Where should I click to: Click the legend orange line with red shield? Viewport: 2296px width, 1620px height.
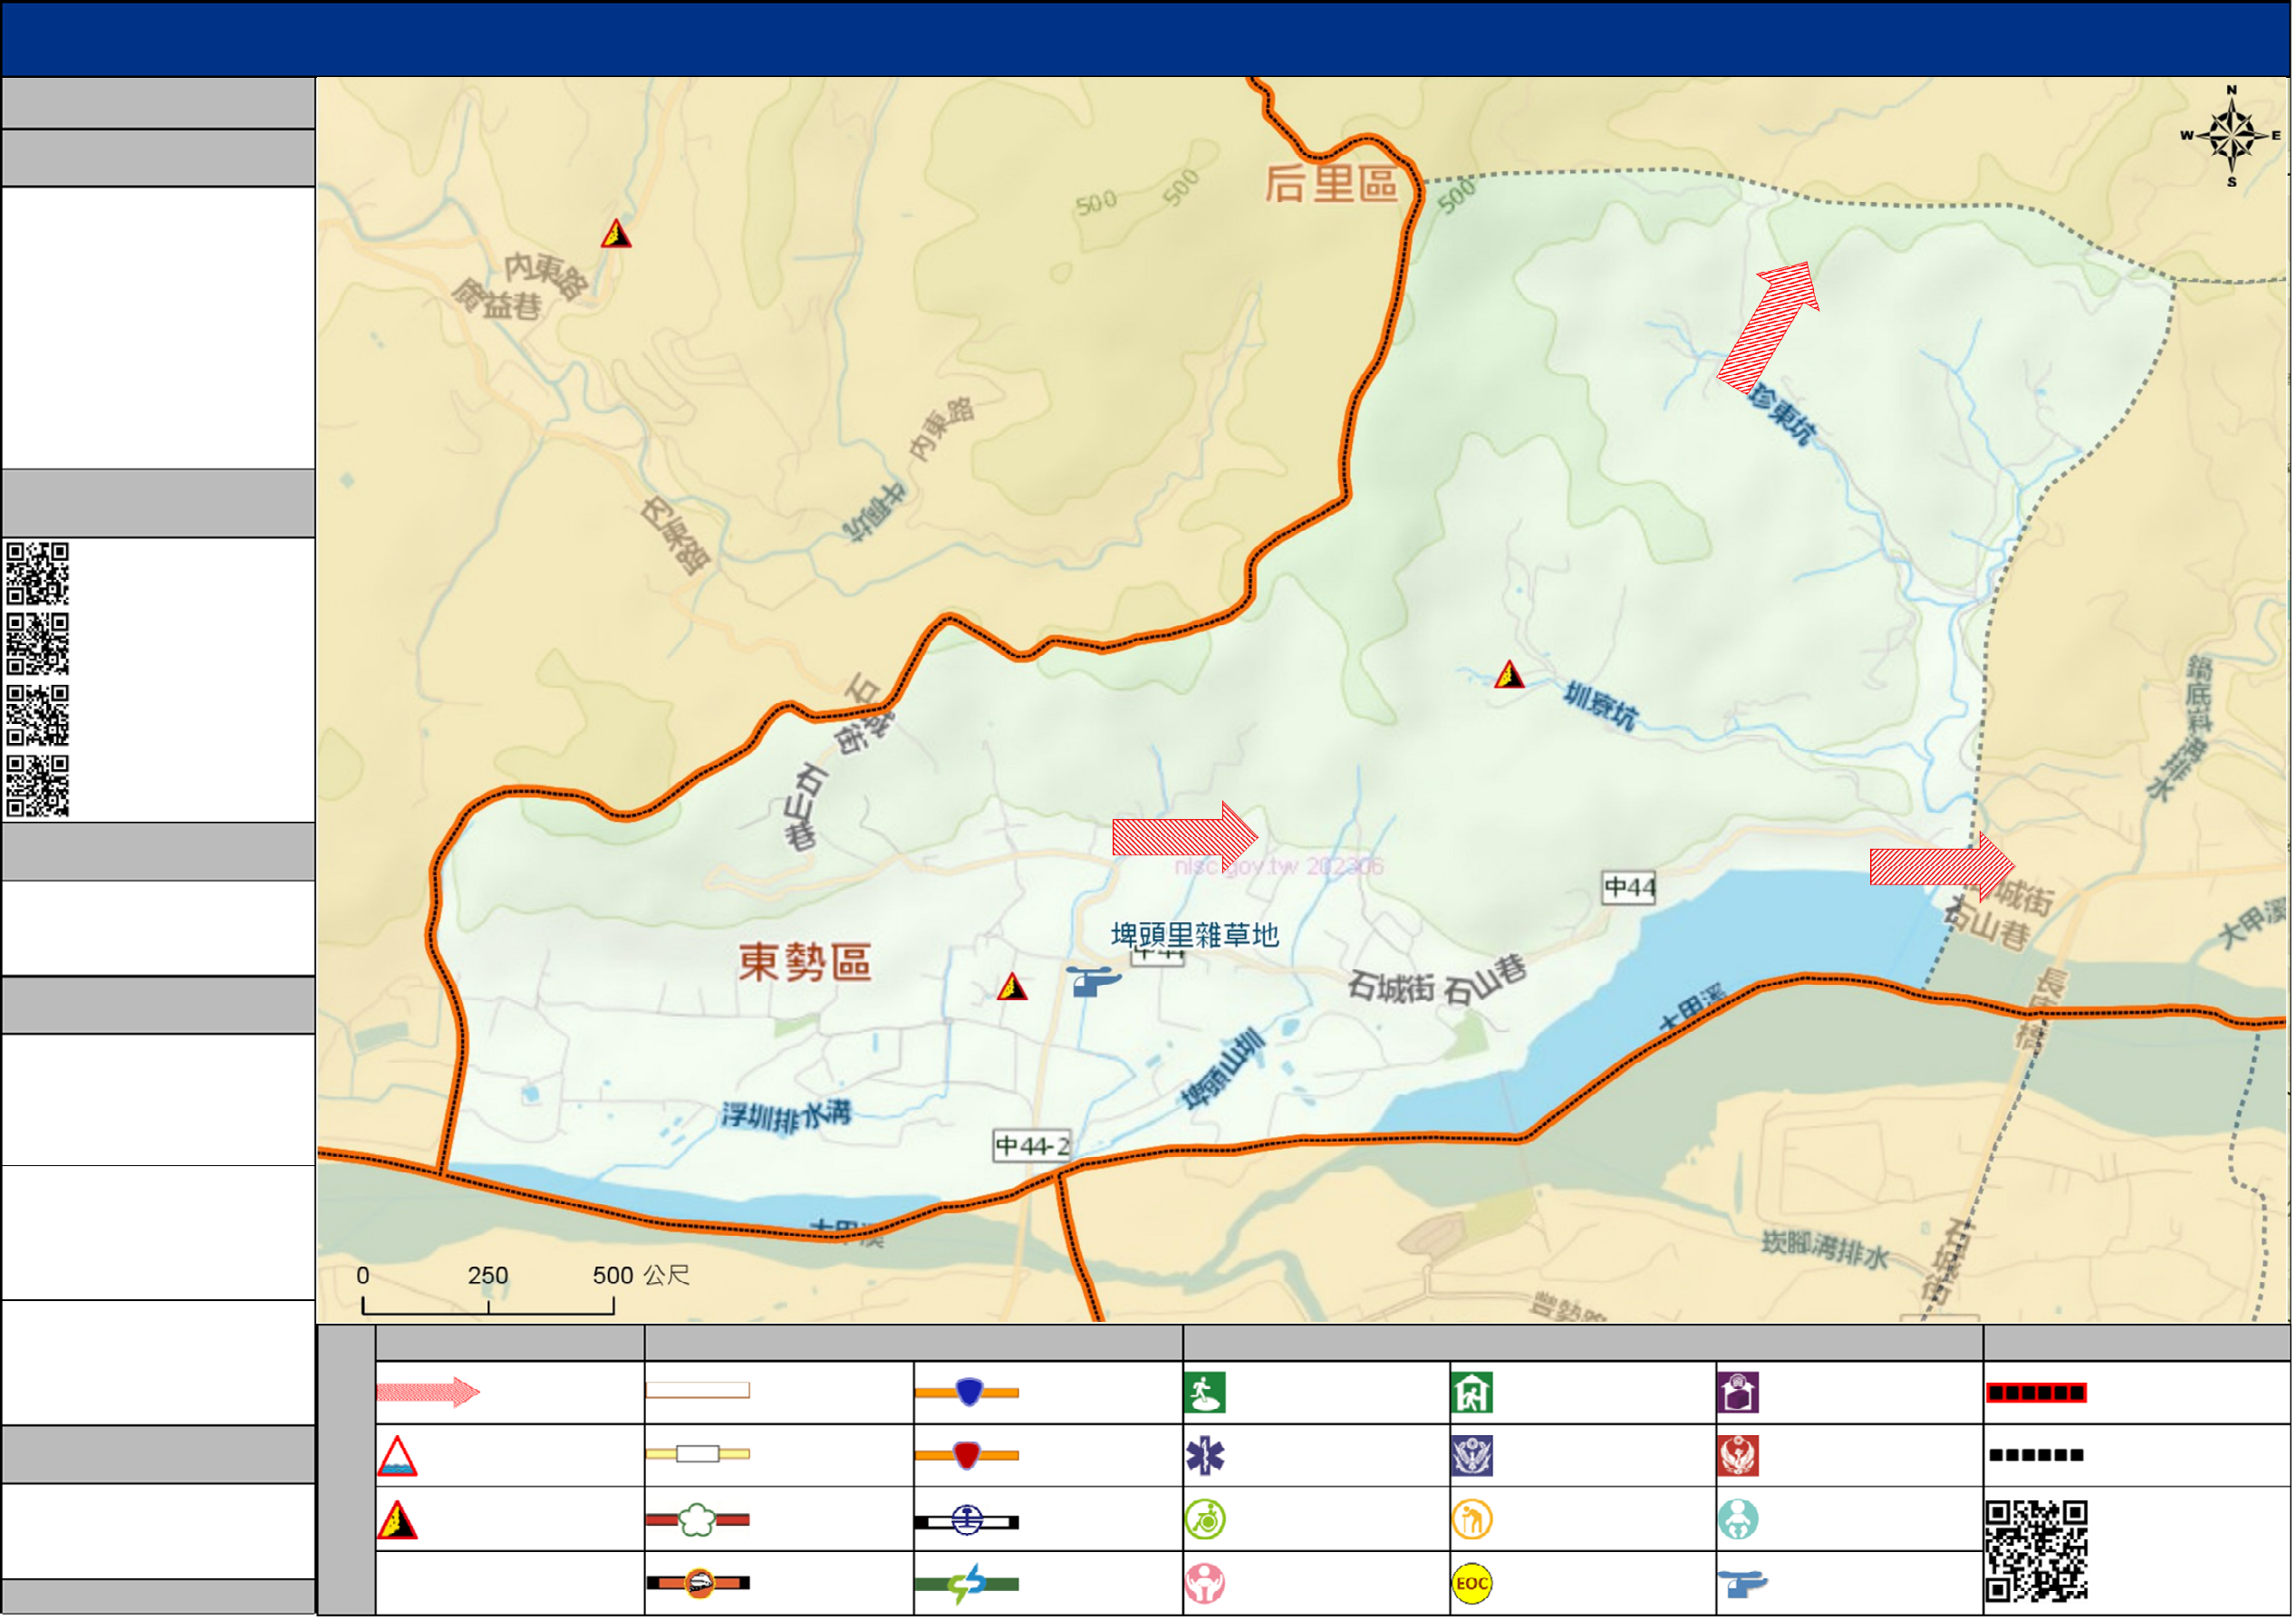[967, 1456]
